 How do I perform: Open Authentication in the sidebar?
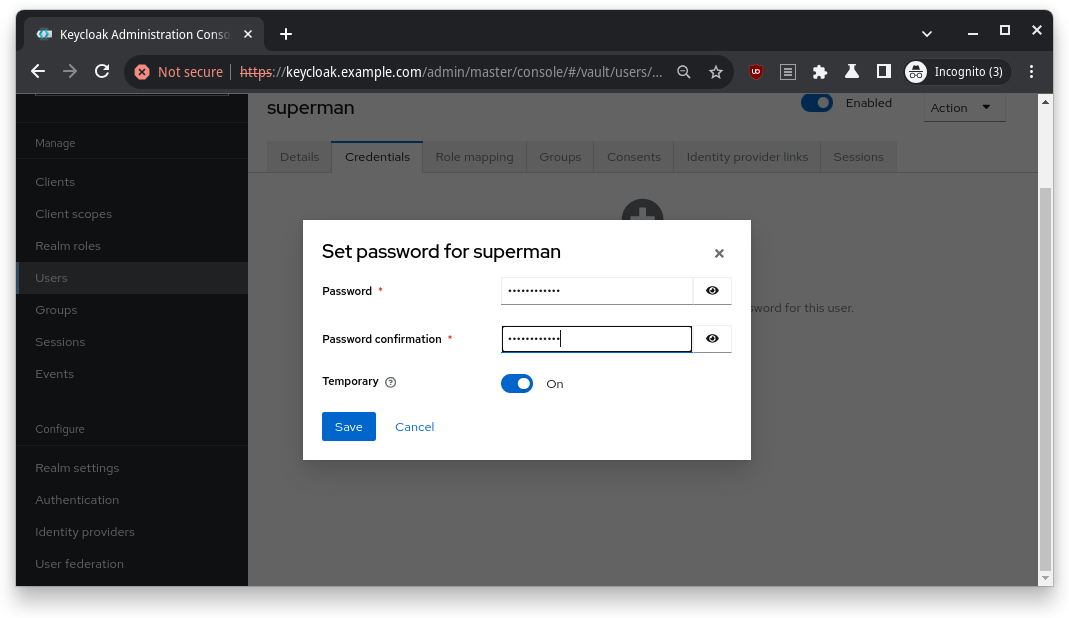pyautogui.click(x=132, y=500)
